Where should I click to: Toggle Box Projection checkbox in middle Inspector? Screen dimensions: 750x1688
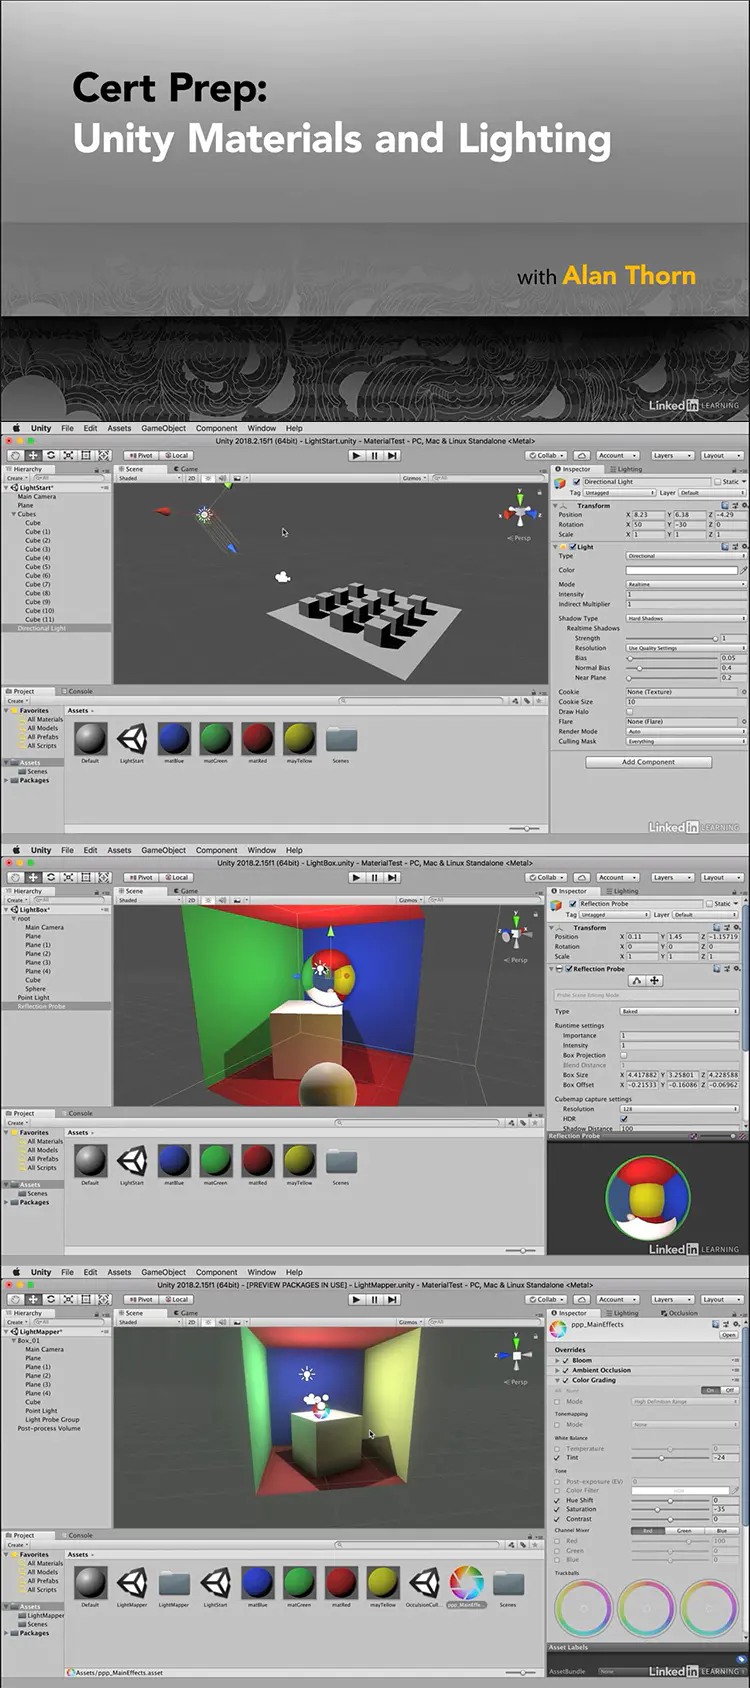624,1055
